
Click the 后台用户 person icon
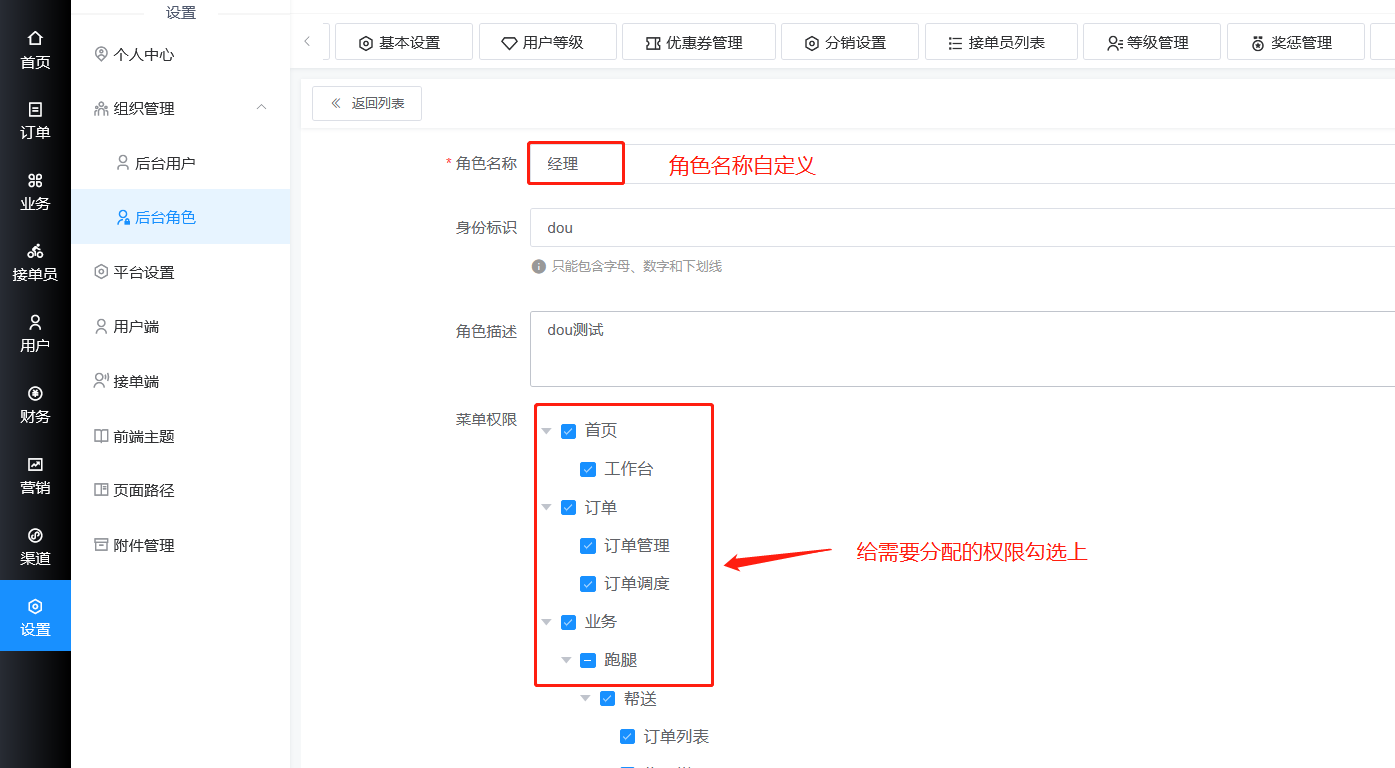(123, 162)
